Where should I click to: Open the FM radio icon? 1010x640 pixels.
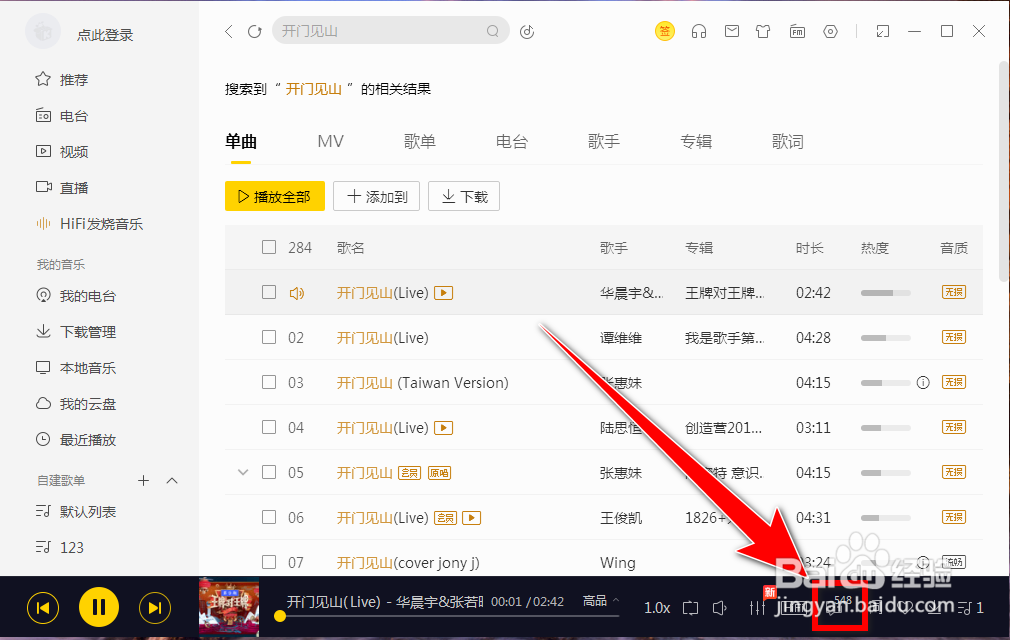tap(797, 31)
